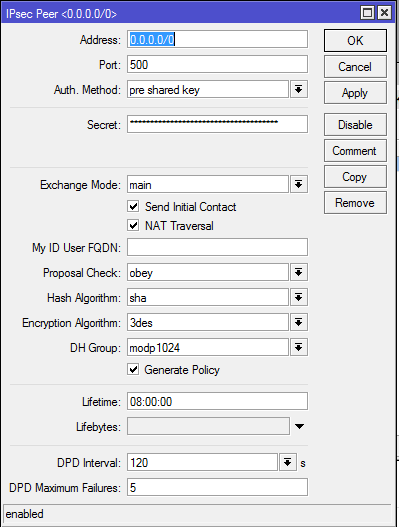Toggle NAT Traversal checkbox

(x=133, y=225)
